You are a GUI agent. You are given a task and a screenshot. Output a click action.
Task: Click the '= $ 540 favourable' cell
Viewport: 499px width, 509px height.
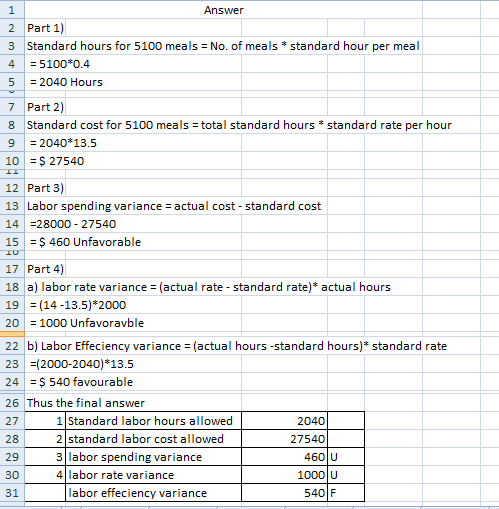tap(81, 382)
